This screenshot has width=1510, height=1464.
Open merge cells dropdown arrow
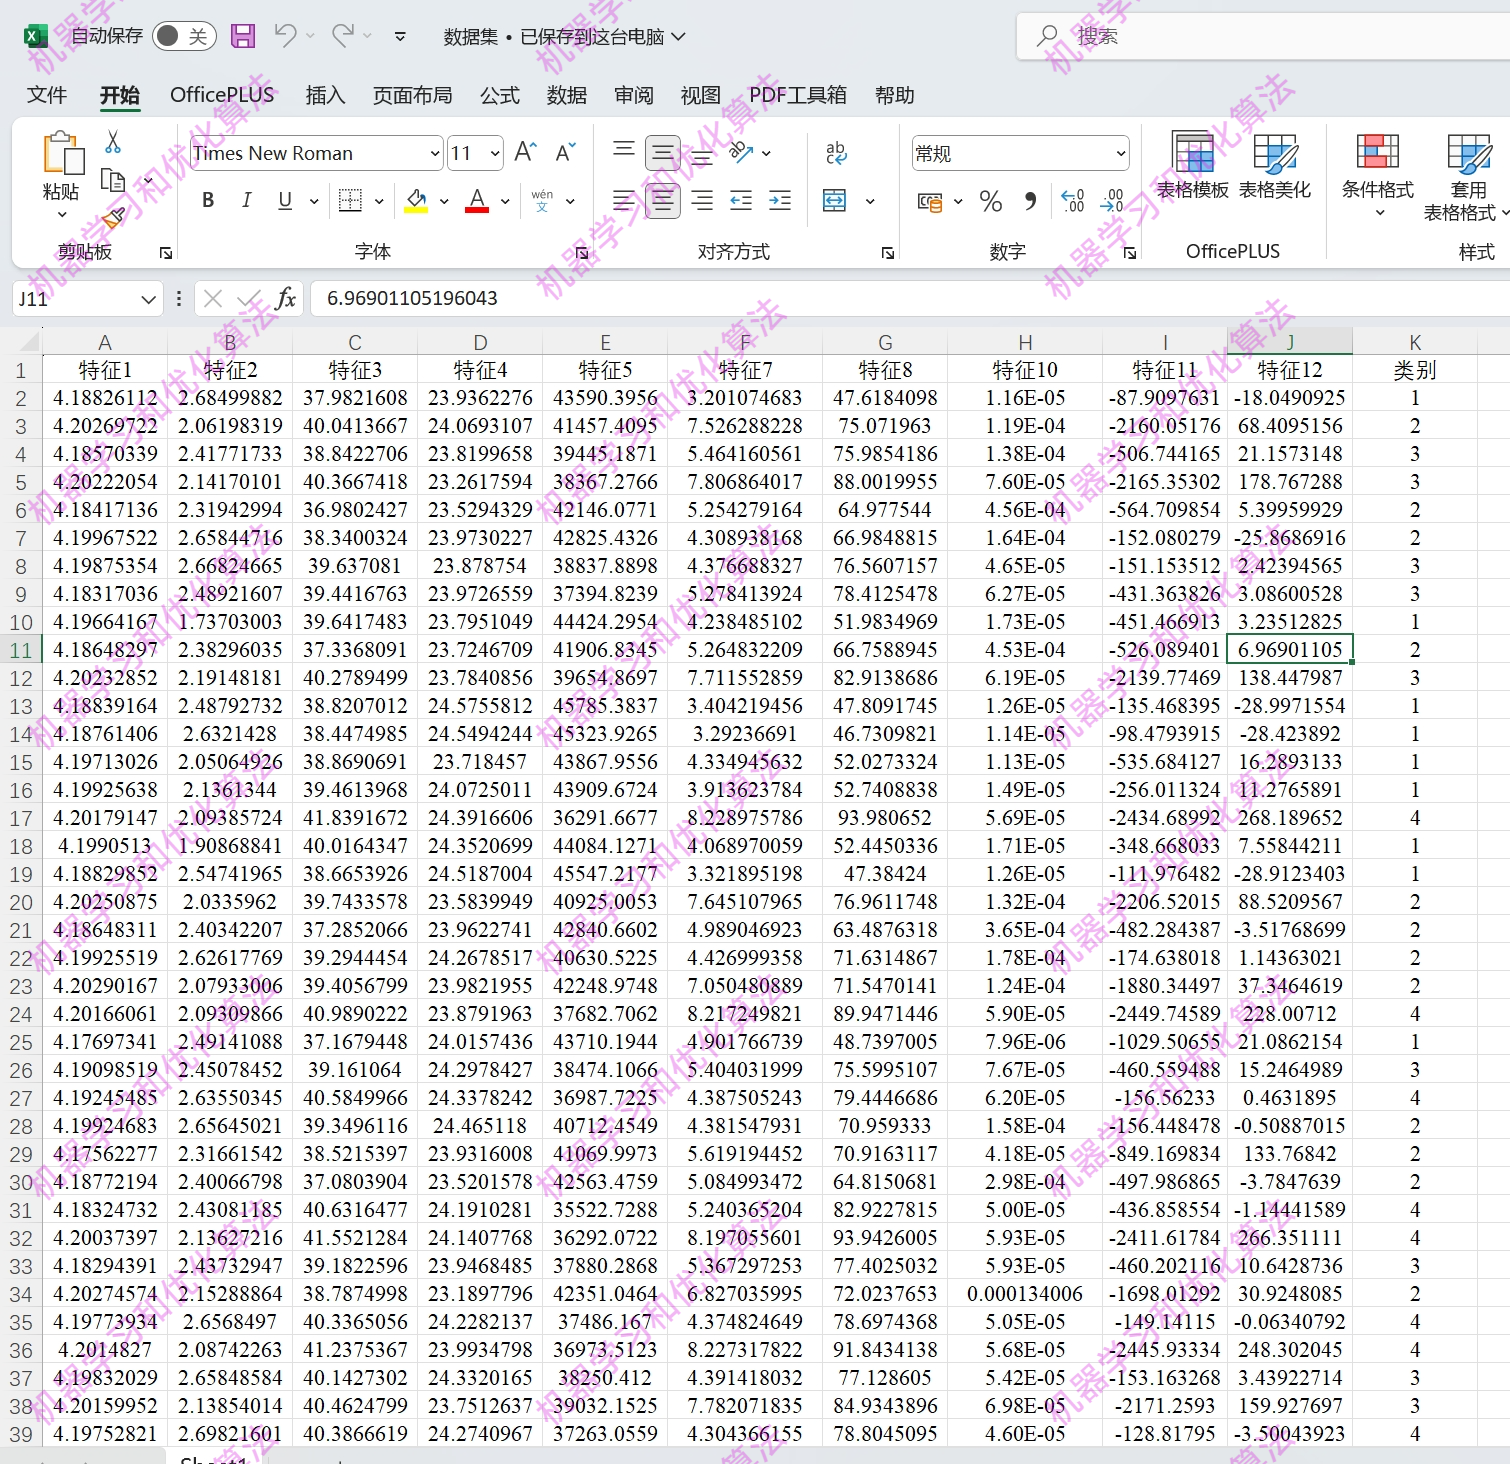870,201
